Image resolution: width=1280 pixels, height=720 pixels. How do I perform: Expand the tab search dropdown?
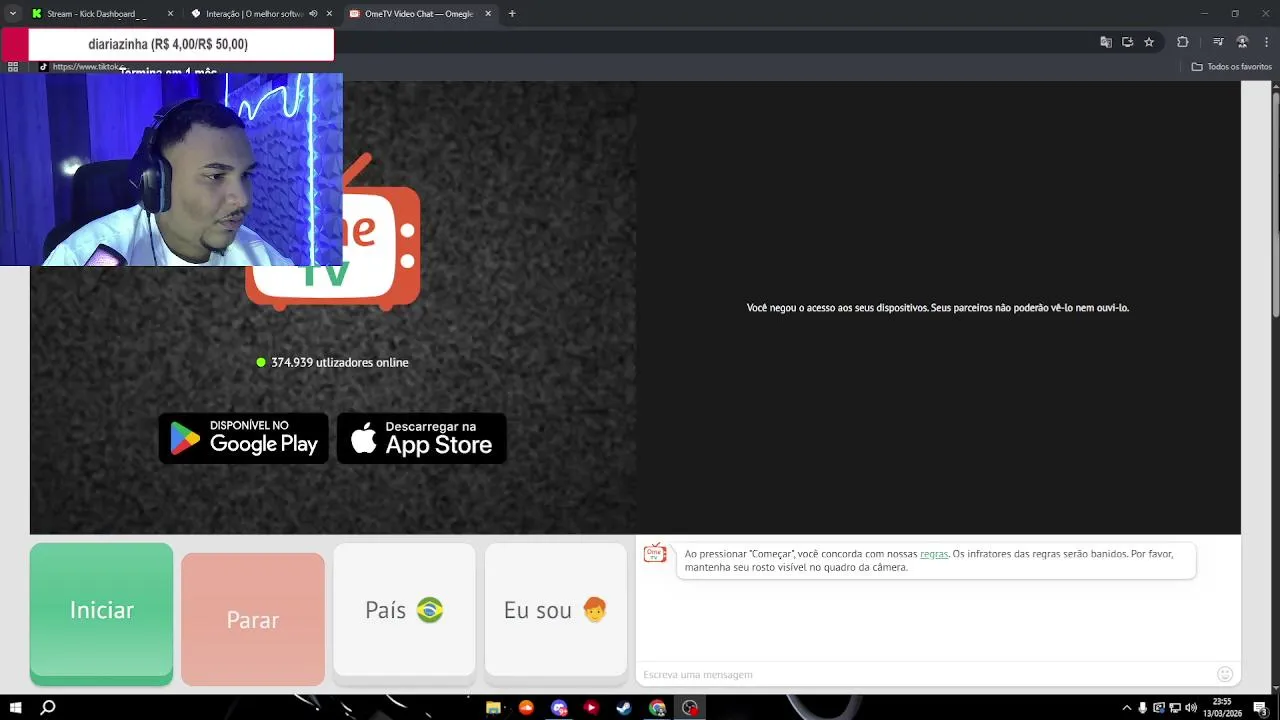[12, 14]
